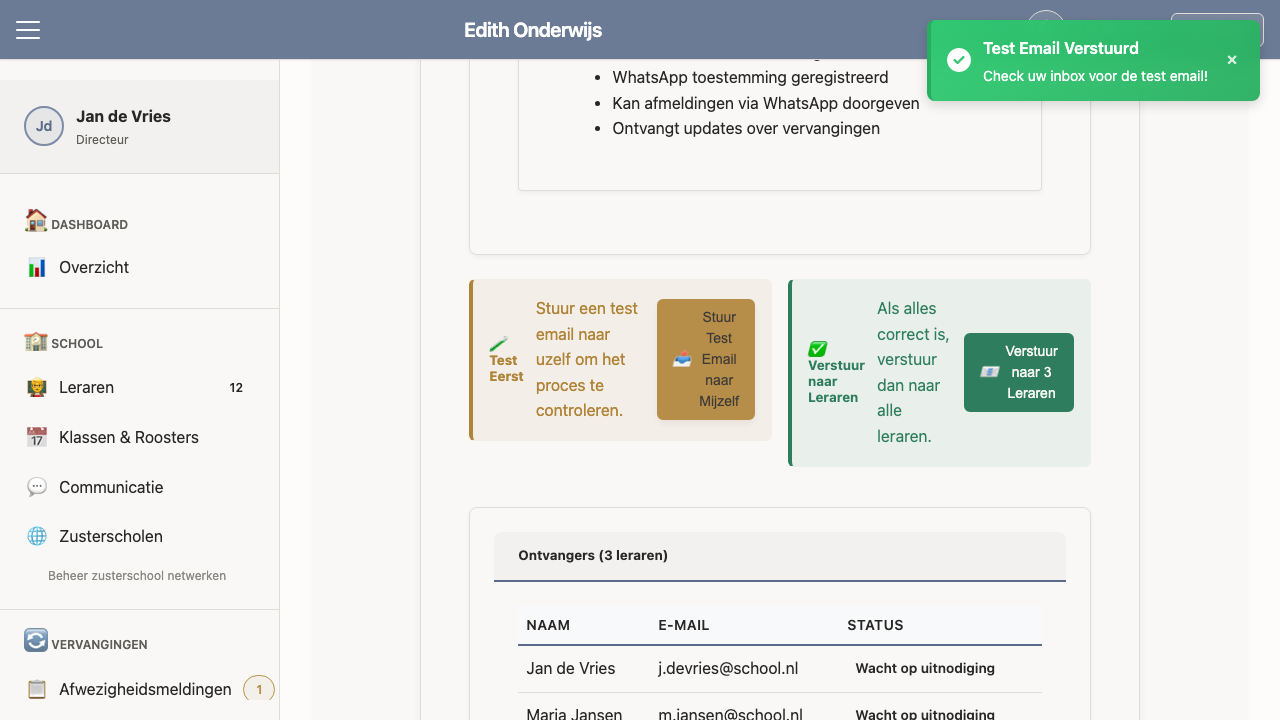This screenshot has width=1280, height=720.
Task: Click the Ontvangers (3 leraren) heading
Action: [x=593, y=555]
